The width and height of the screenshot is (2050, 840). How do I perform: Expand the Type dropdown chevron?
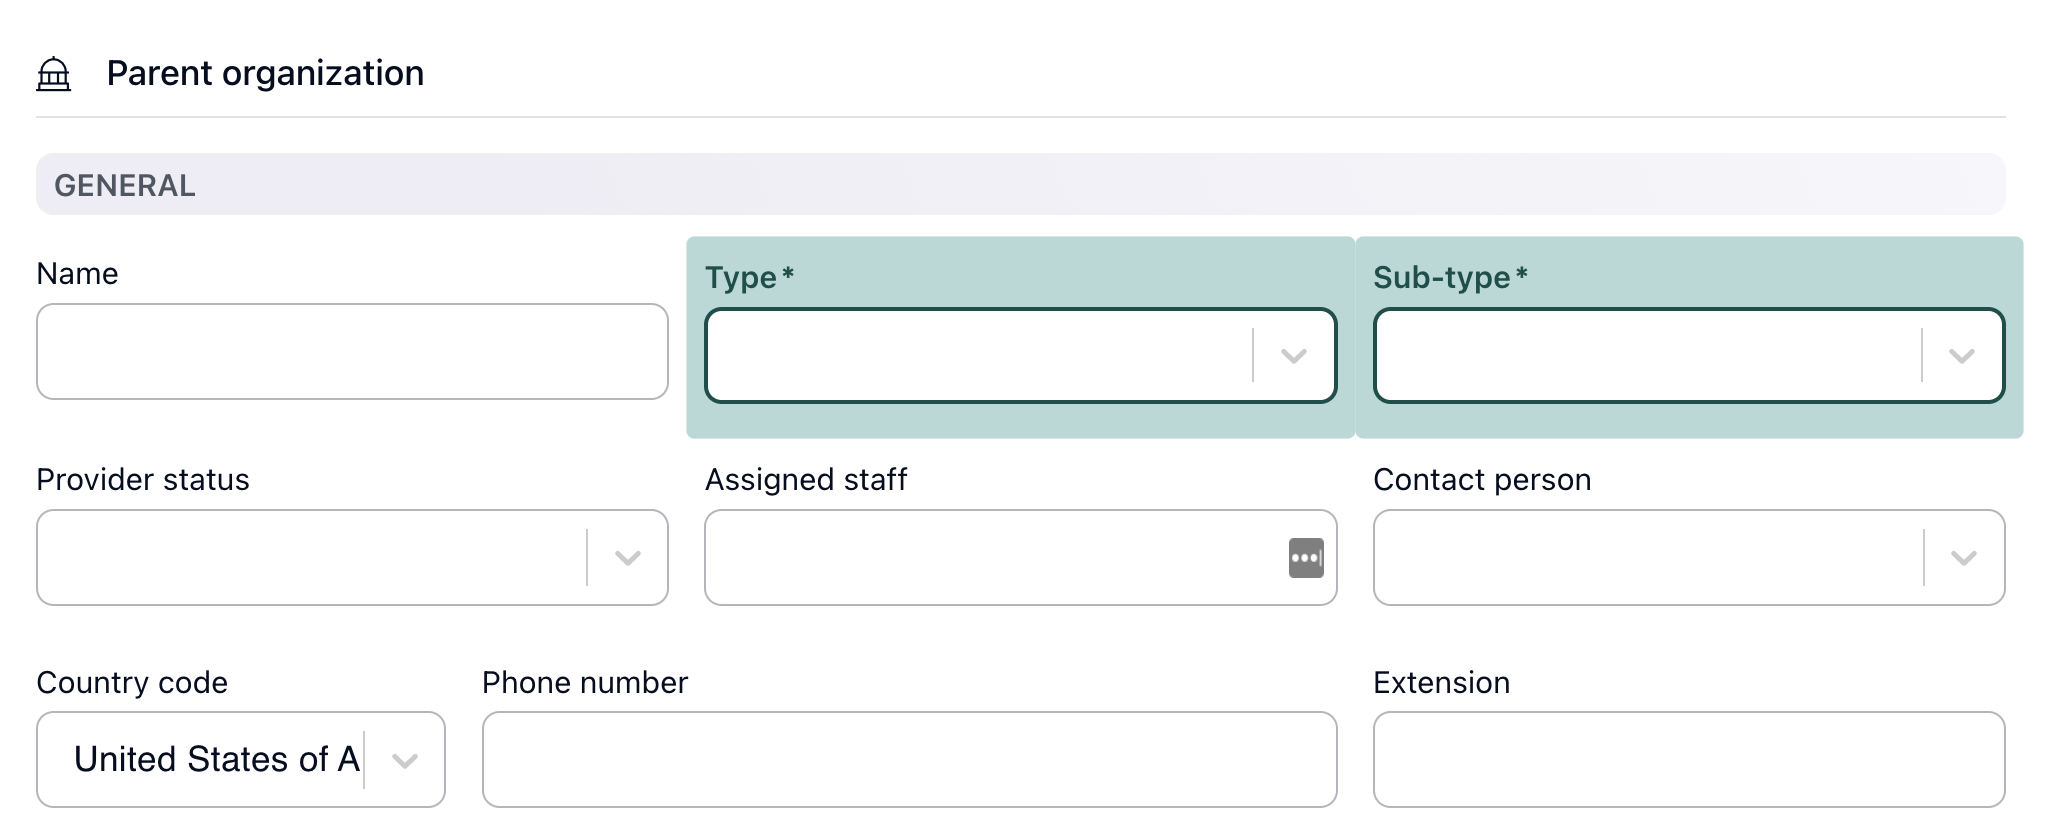pyautogui.click(x=1294, y=356)
